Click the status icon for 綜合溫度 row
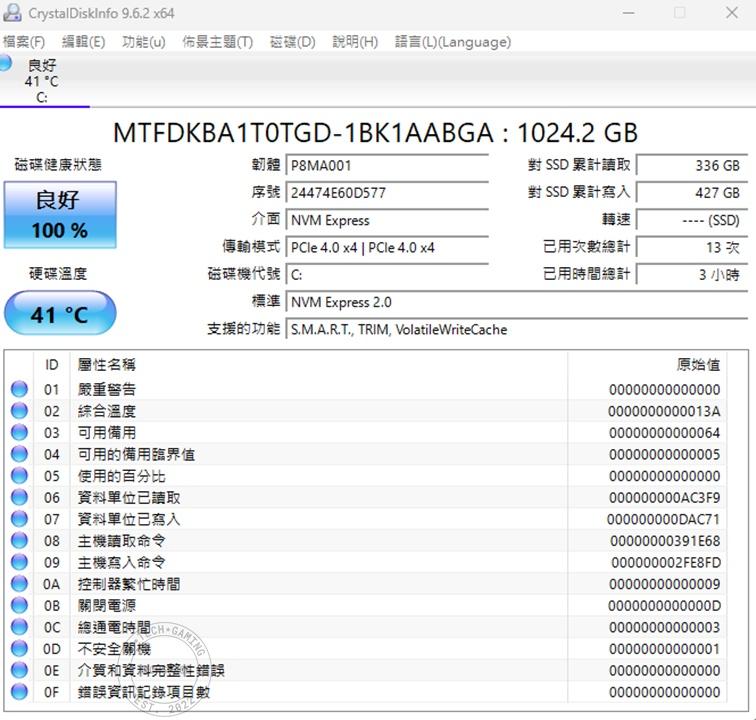Image resolution: width=756 pixels, height=720 pixels. click(19, 411)
